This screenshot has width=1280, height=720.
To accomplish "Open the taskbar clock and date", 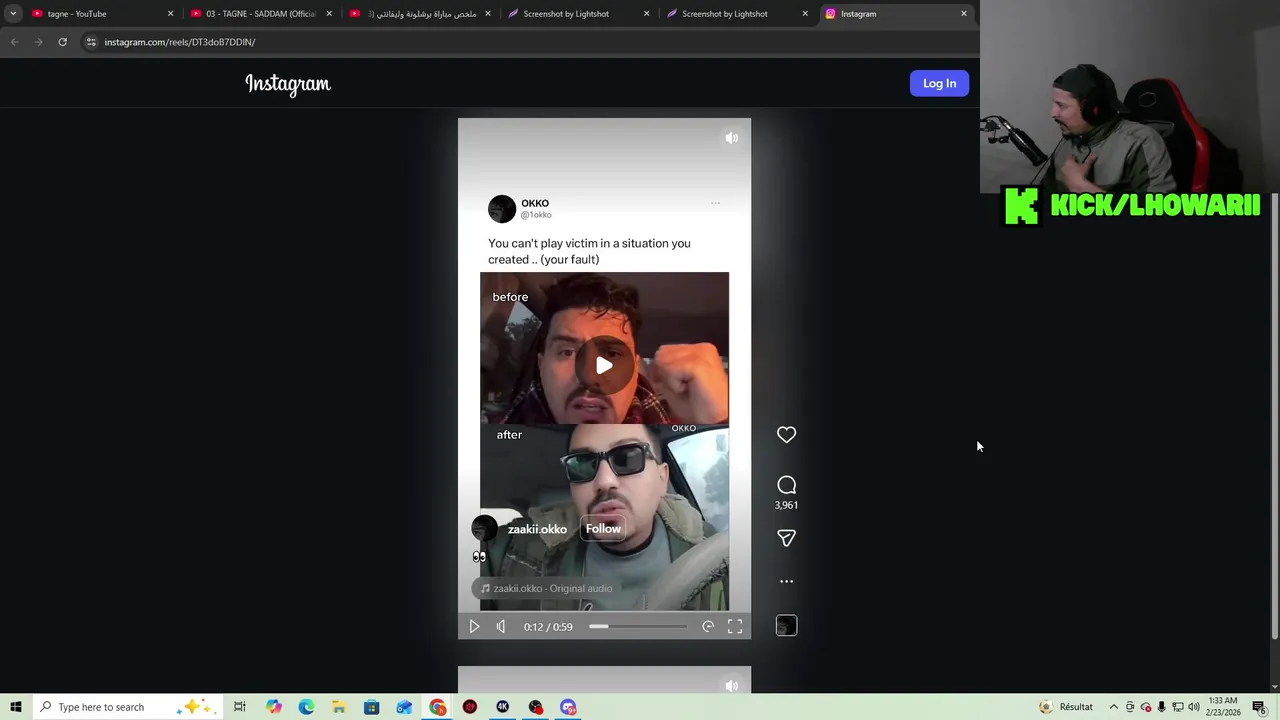I will (x=1223, y=707).
